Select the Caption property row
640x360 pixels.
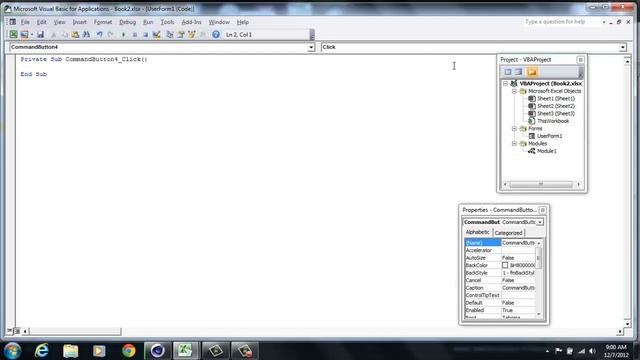point(500,288)
